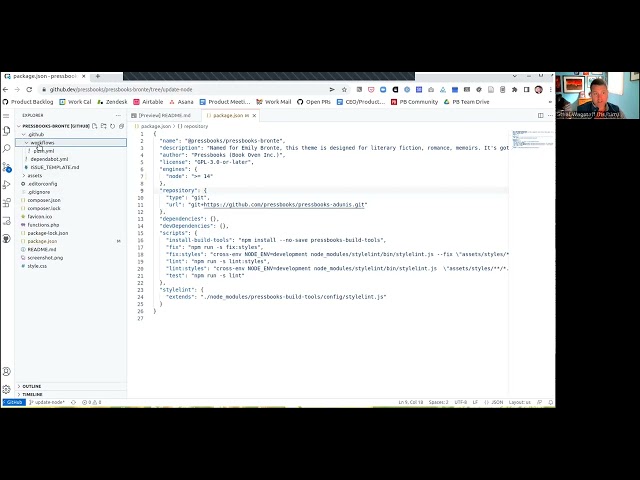Open the Zendesk bookmark
Image resolution: width=640 pixels, height=480 pixels.
[112, 102]
